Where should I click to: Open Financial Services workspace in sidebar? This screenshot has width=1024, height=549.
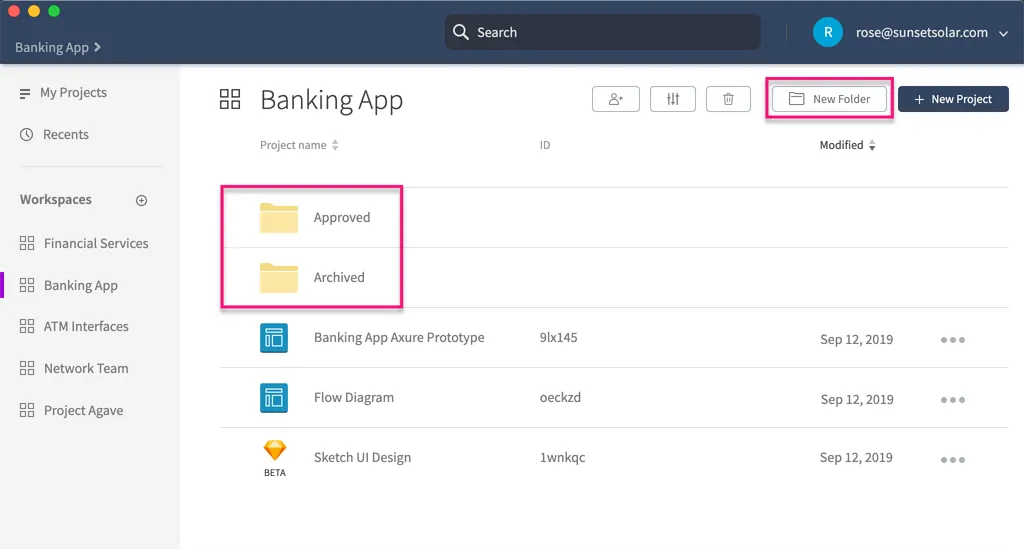(x=96, y=243)
